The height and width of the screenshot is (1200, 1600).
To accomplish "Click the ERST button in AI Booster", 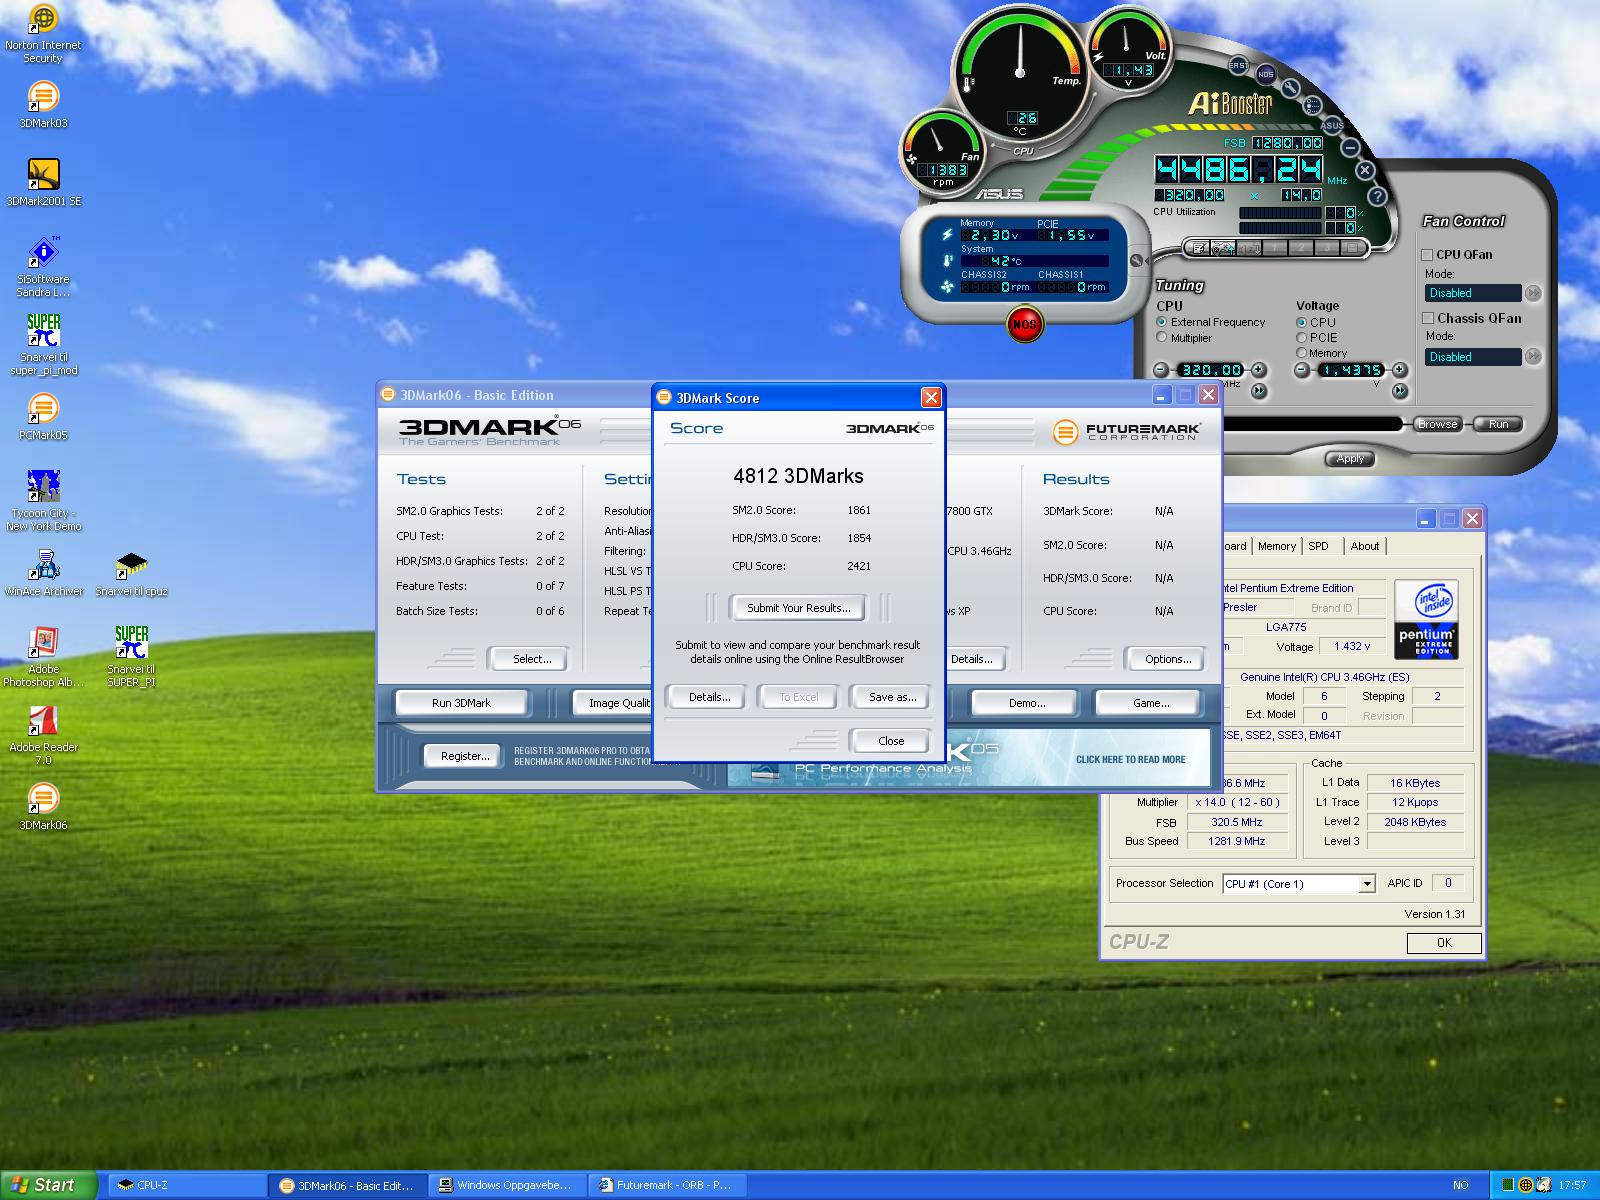I will tap(1238, 65).
